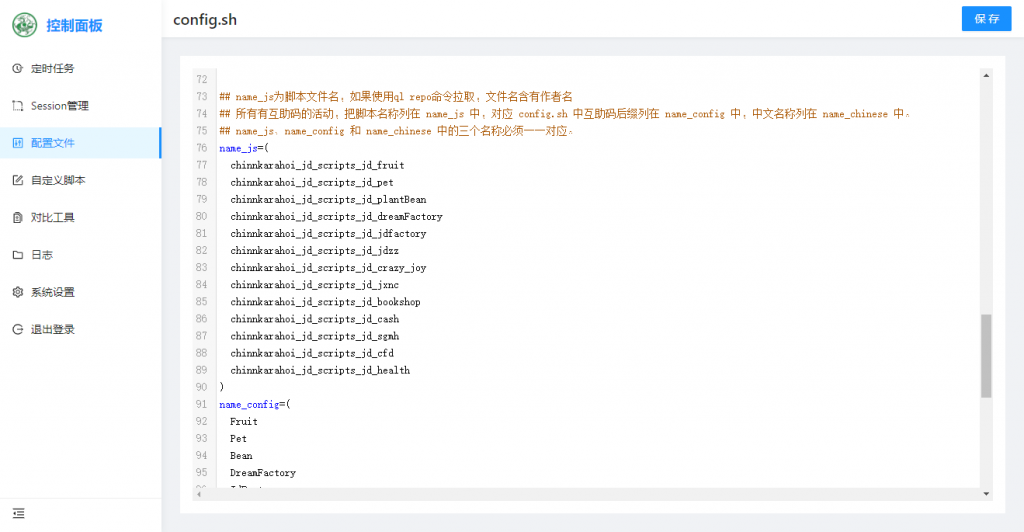The height and width of the screenshot is (532, 1024).
Task: Click the folder icon beside 日志
Action: [x=17, y=255]
